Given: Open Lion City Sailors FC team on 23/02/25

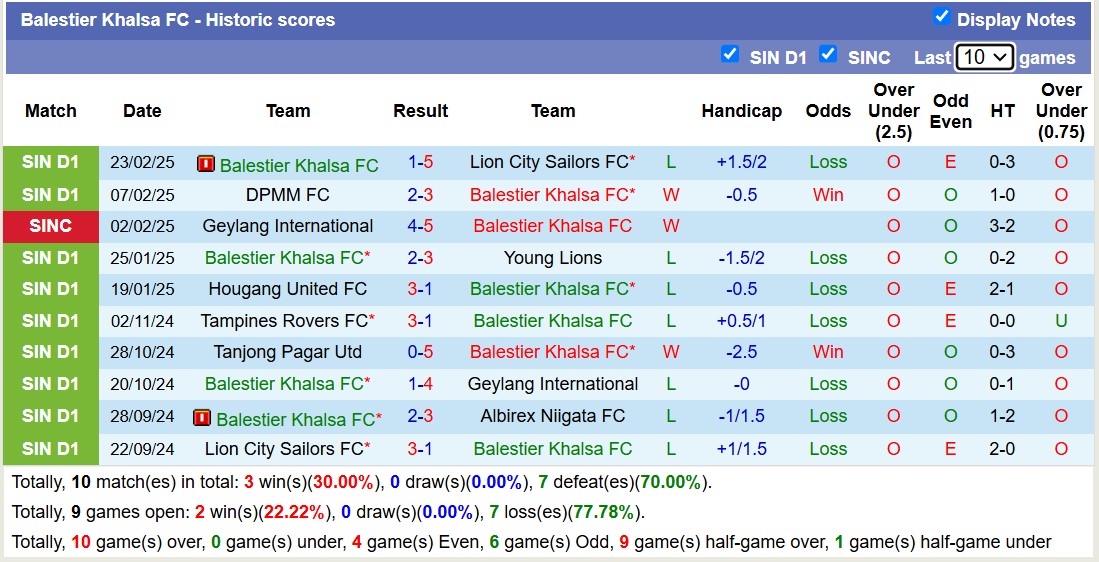Looking at the screenshot, I should (549, 162).
